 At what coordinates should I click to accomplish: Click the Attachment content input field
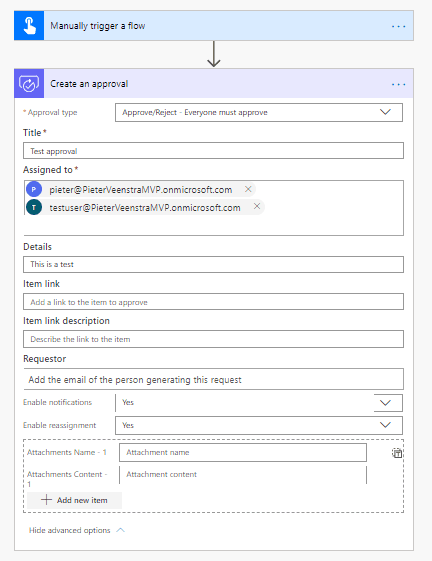coord(243,474)
